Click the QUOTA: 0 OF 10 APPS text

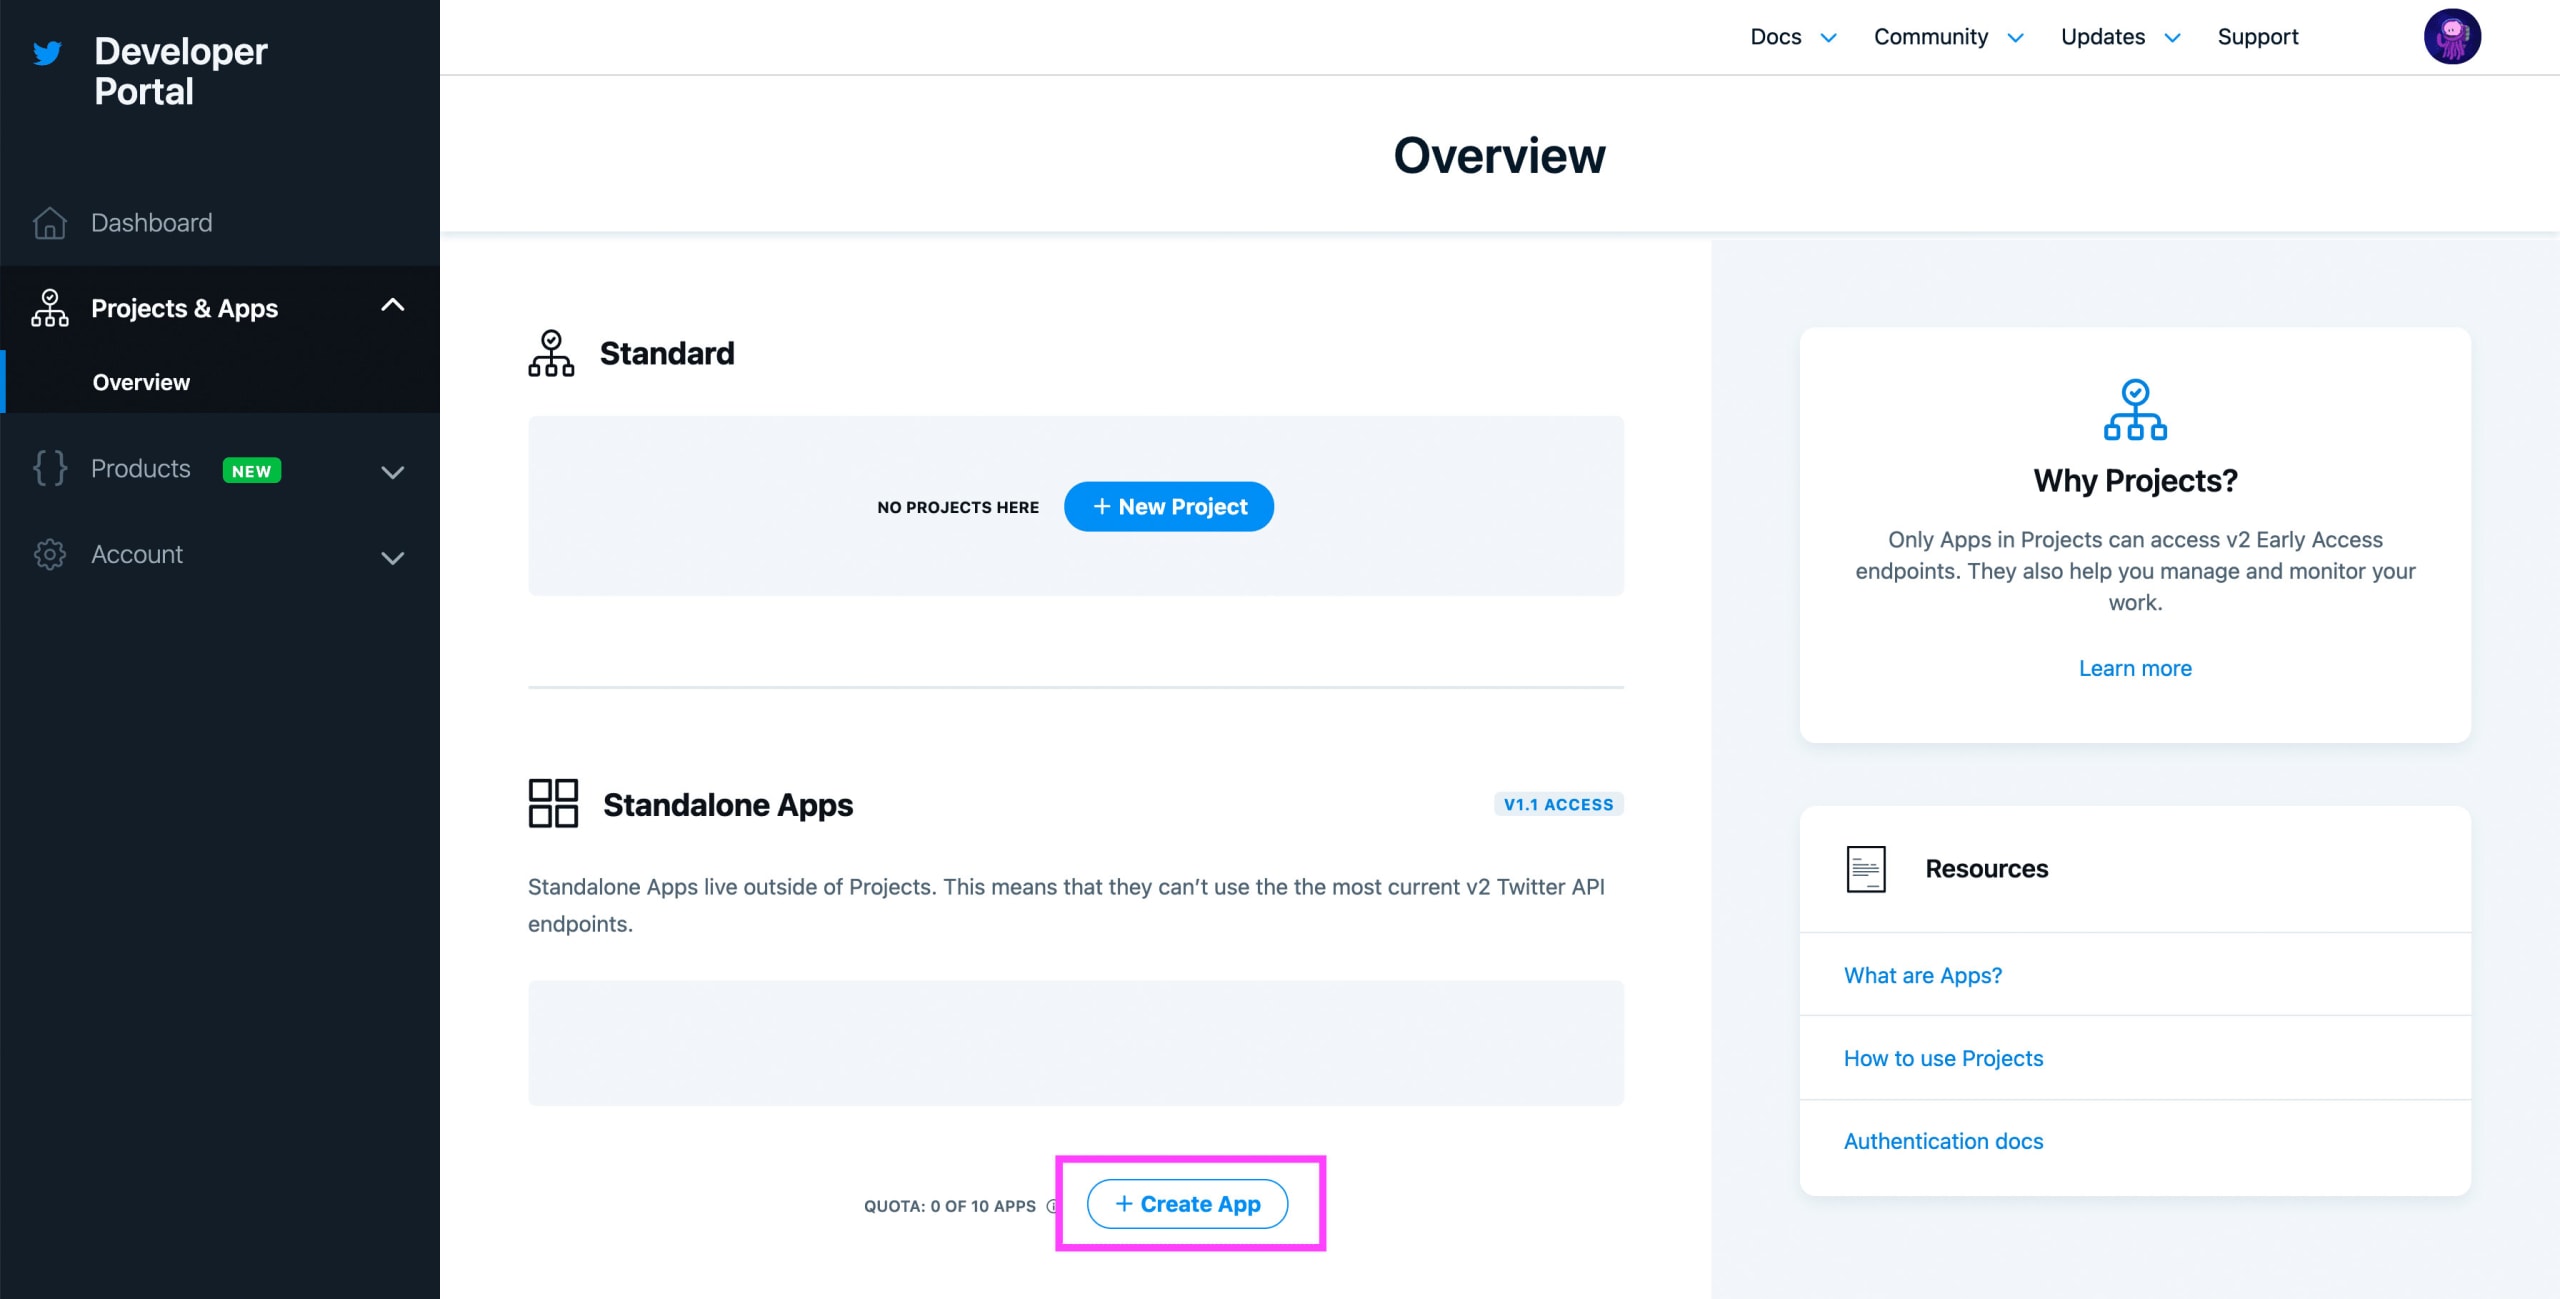(x=949, y=1206)
